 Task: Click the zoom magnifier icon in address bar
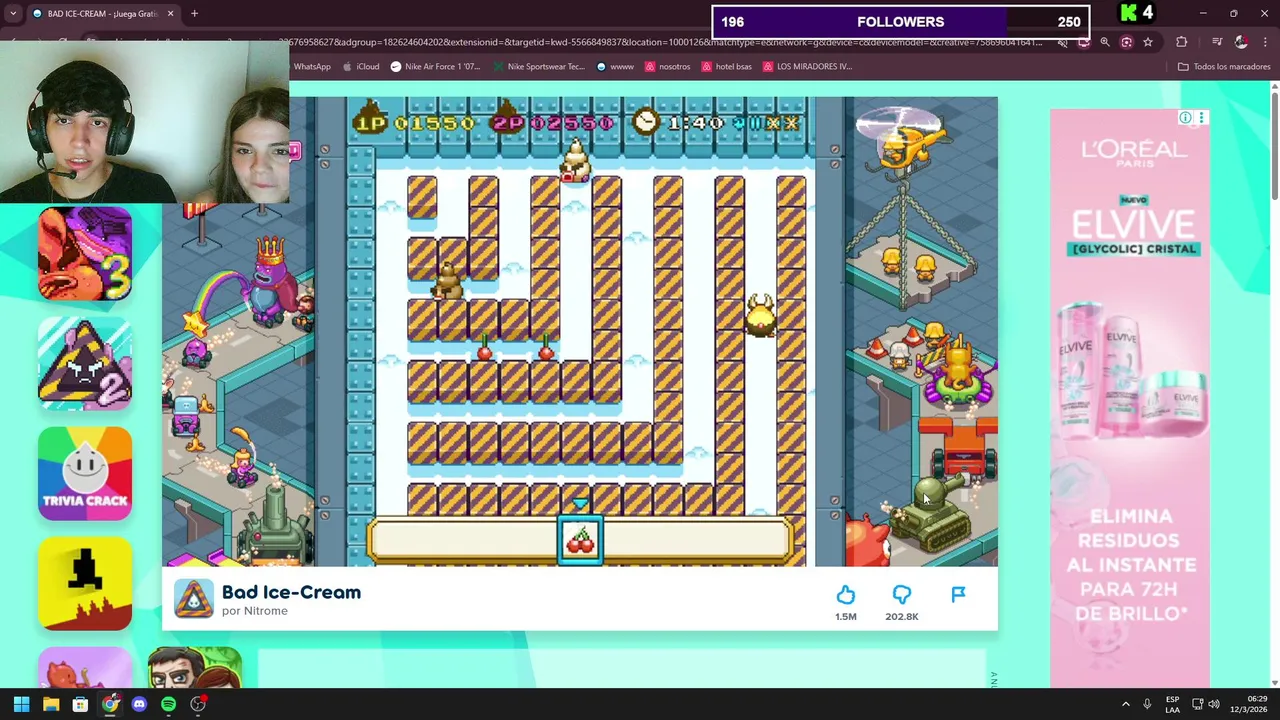click(1105, 42)
